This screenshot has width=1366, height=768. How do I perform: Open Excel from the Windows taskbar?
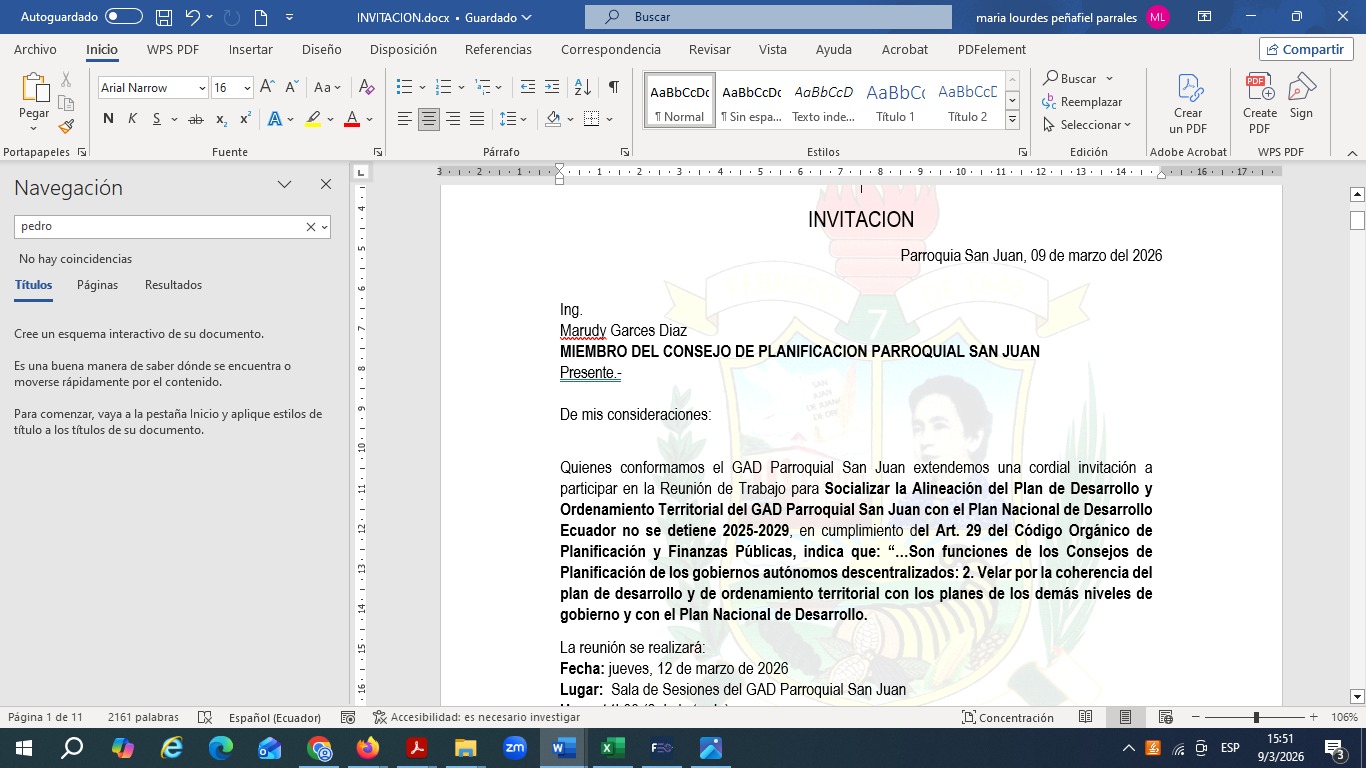[x=612, y=748]
